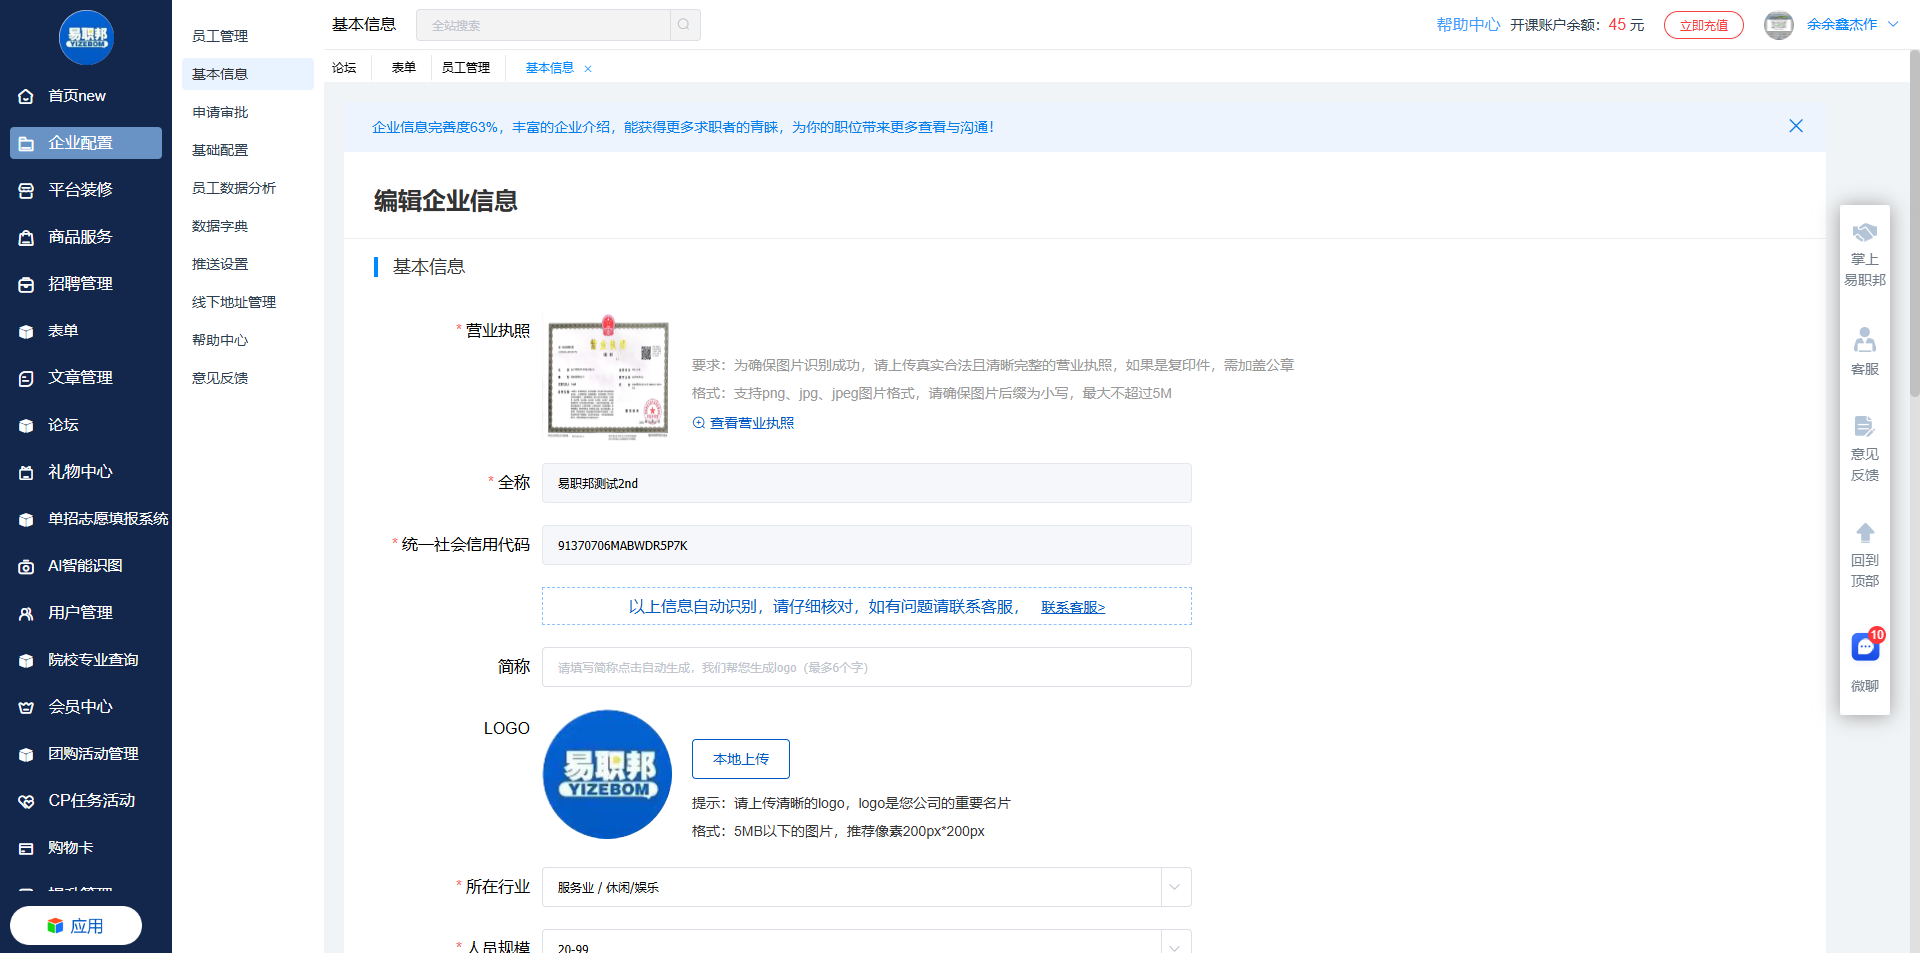This screenshot has width=1920, height=953.
Task: Click the 回到顶部 arrow icon
Action: point(1864,533)
